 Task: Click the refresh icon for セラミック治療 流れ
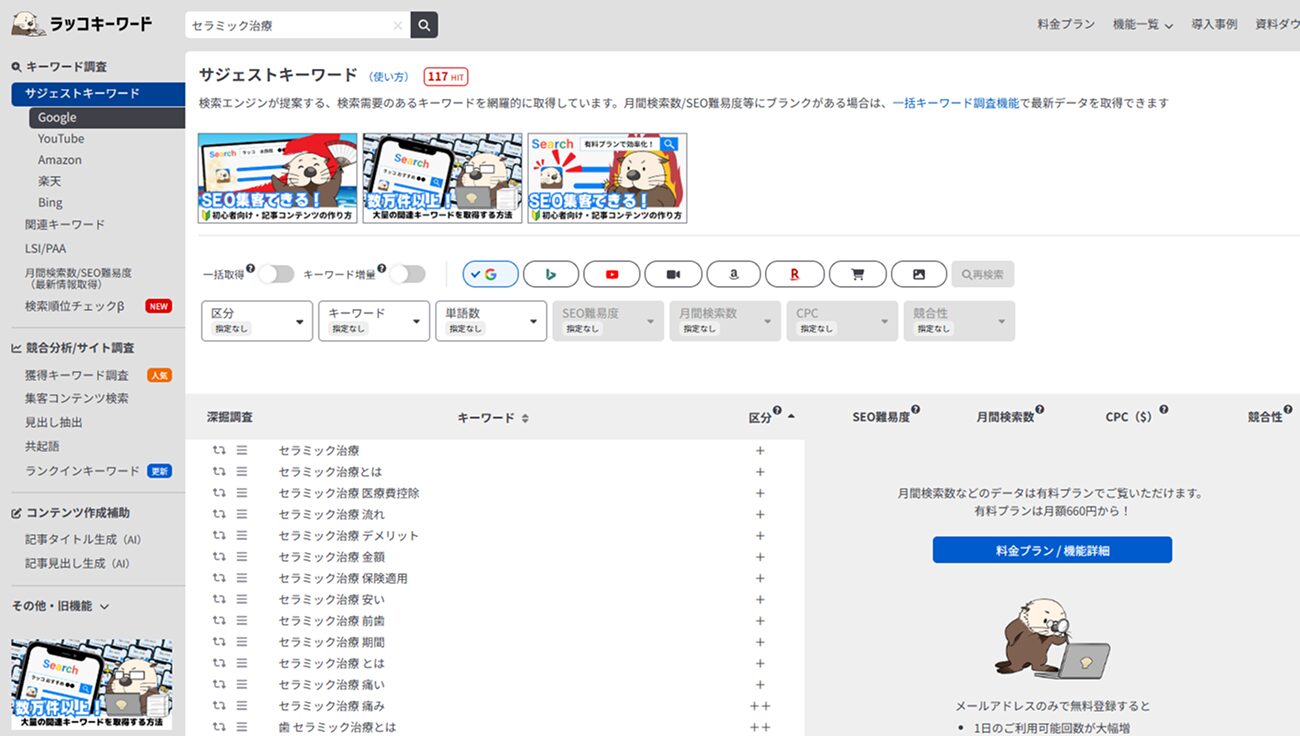click(x=219, y=514)
